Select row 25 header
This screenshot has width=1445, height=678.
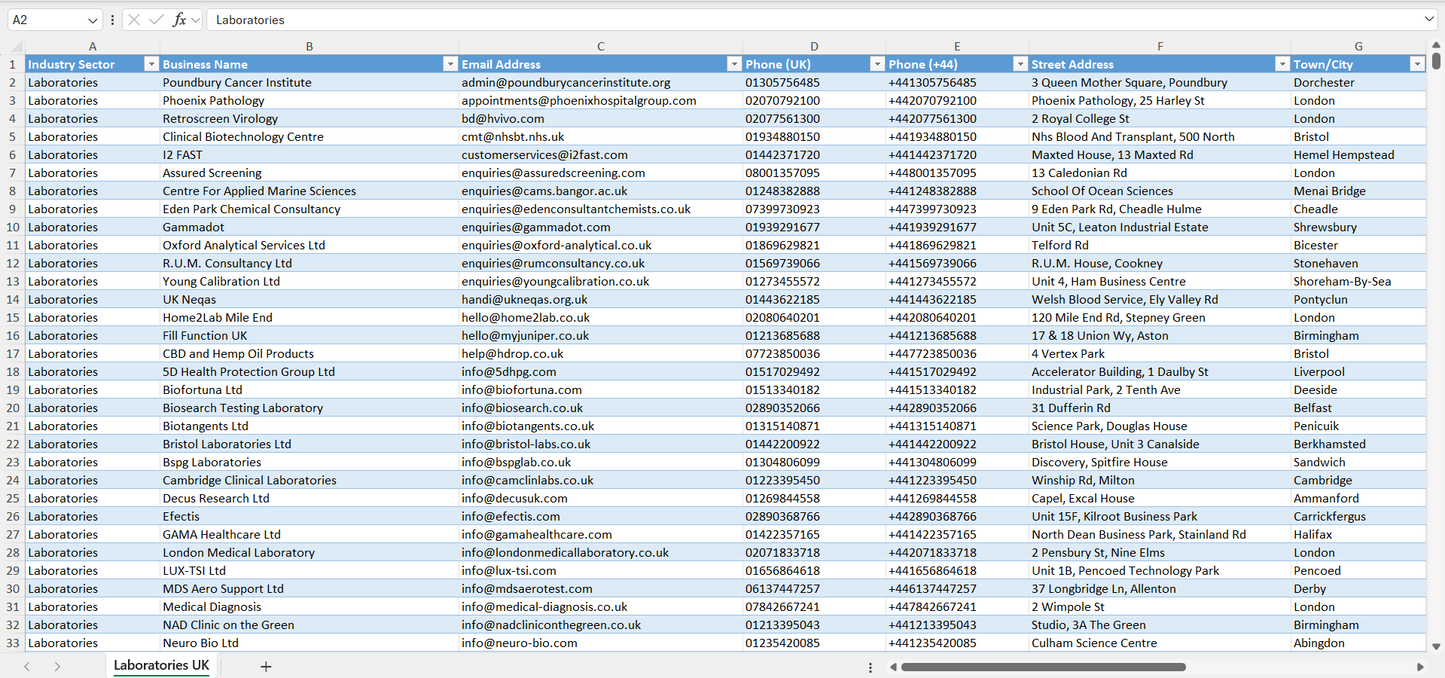coord(13,498)
